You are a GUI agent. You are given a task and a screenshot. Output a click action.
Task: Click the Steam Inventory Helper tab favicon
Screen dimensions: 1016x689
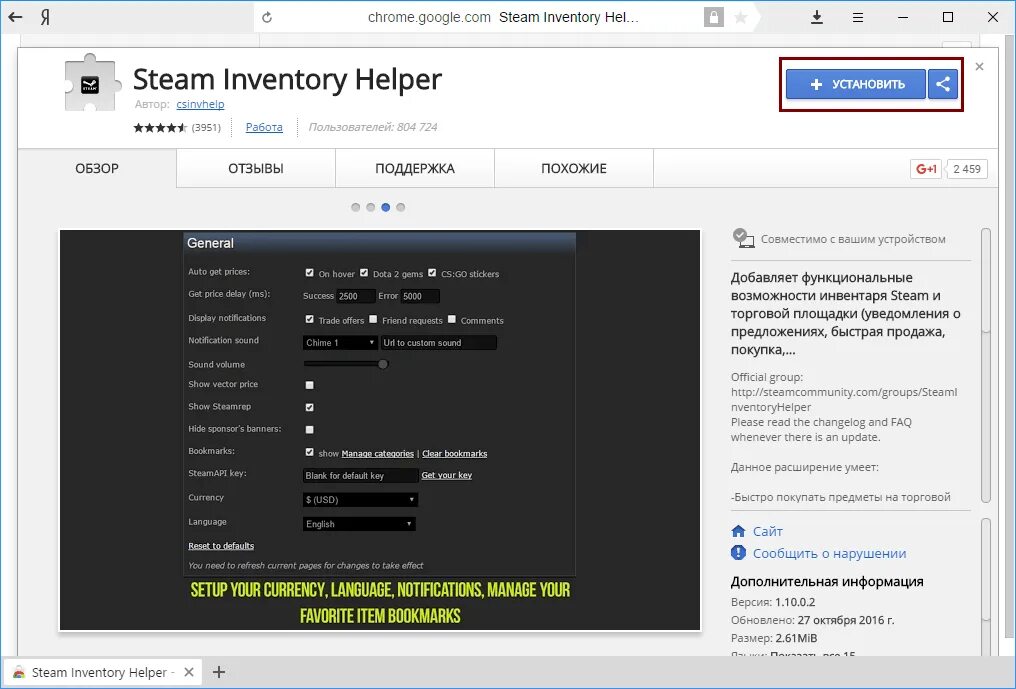19,673
